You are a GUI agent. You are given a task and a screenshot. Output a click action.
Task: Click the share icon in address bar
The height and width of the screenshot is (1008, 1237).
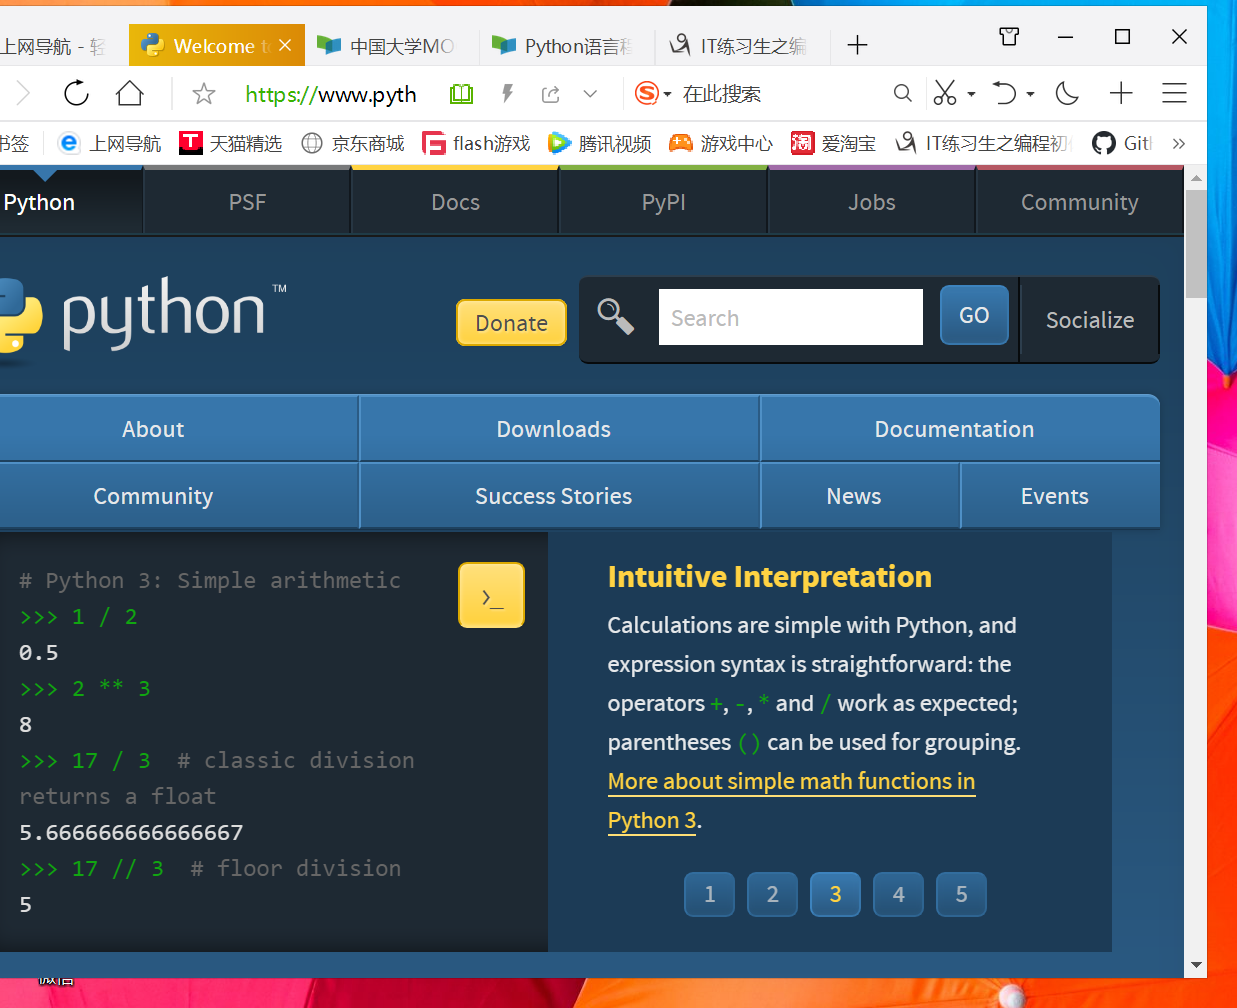550,94
